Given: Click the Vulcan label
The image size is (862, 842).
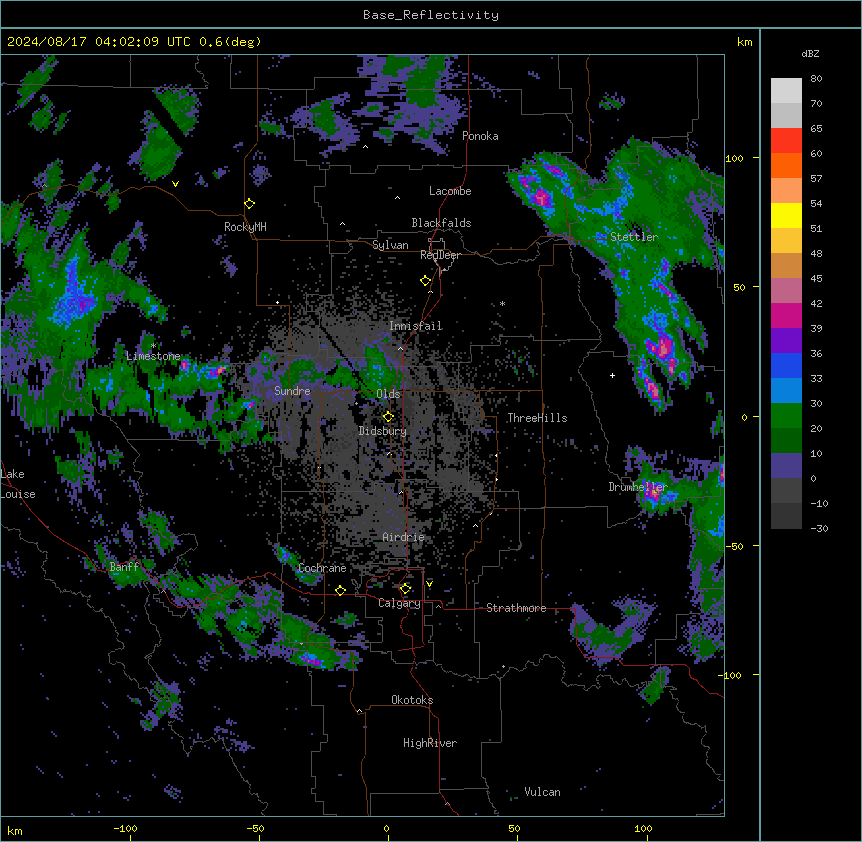Looking at the screenshot, I should click(542, 792).
